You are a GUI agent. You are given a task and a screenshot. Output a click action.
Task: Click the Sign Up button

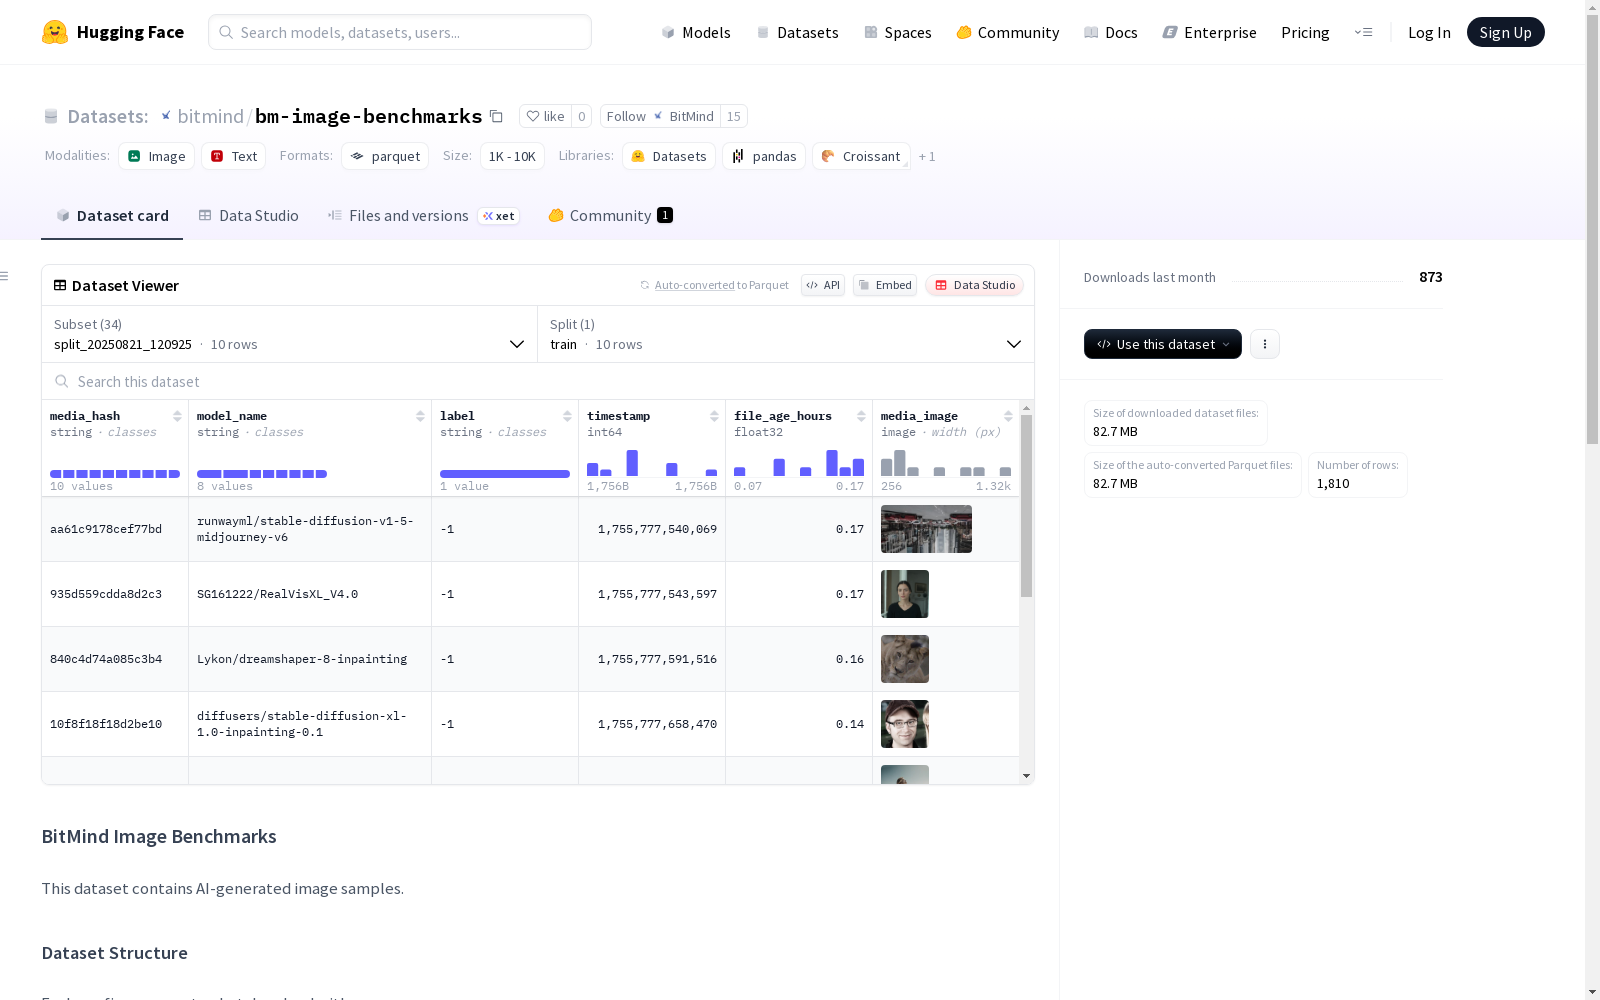click(x=1506, y=32)
